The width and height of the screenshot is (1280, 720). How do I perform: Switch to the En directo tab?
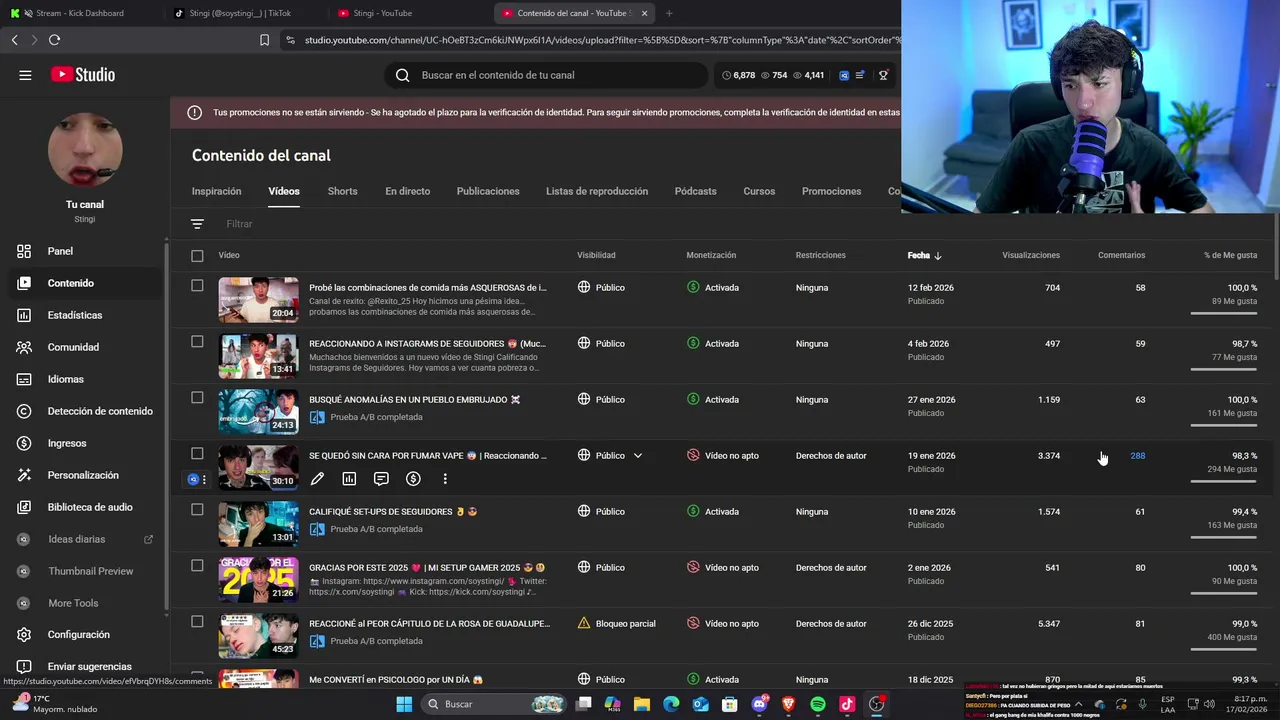(407, 191)
